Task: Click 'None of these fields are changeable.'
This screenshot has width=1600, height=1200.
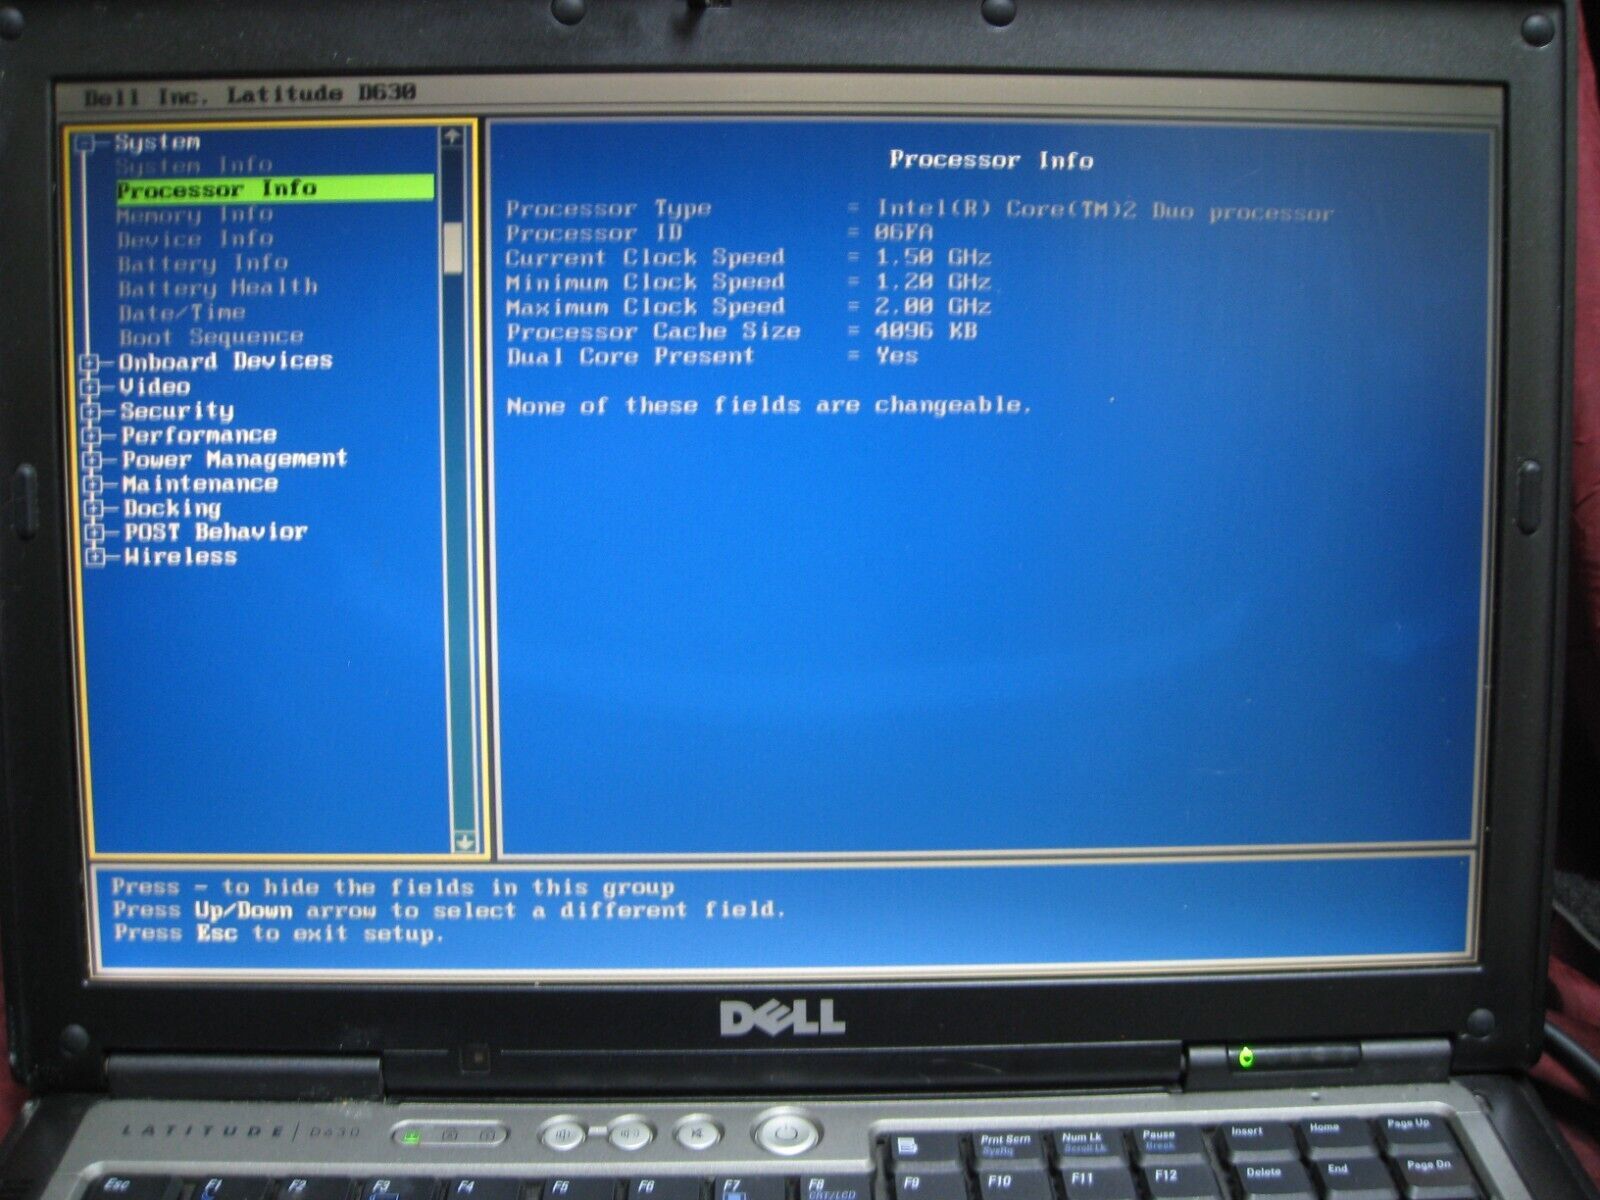Action: pyautogui.click(x=768, y=405)
